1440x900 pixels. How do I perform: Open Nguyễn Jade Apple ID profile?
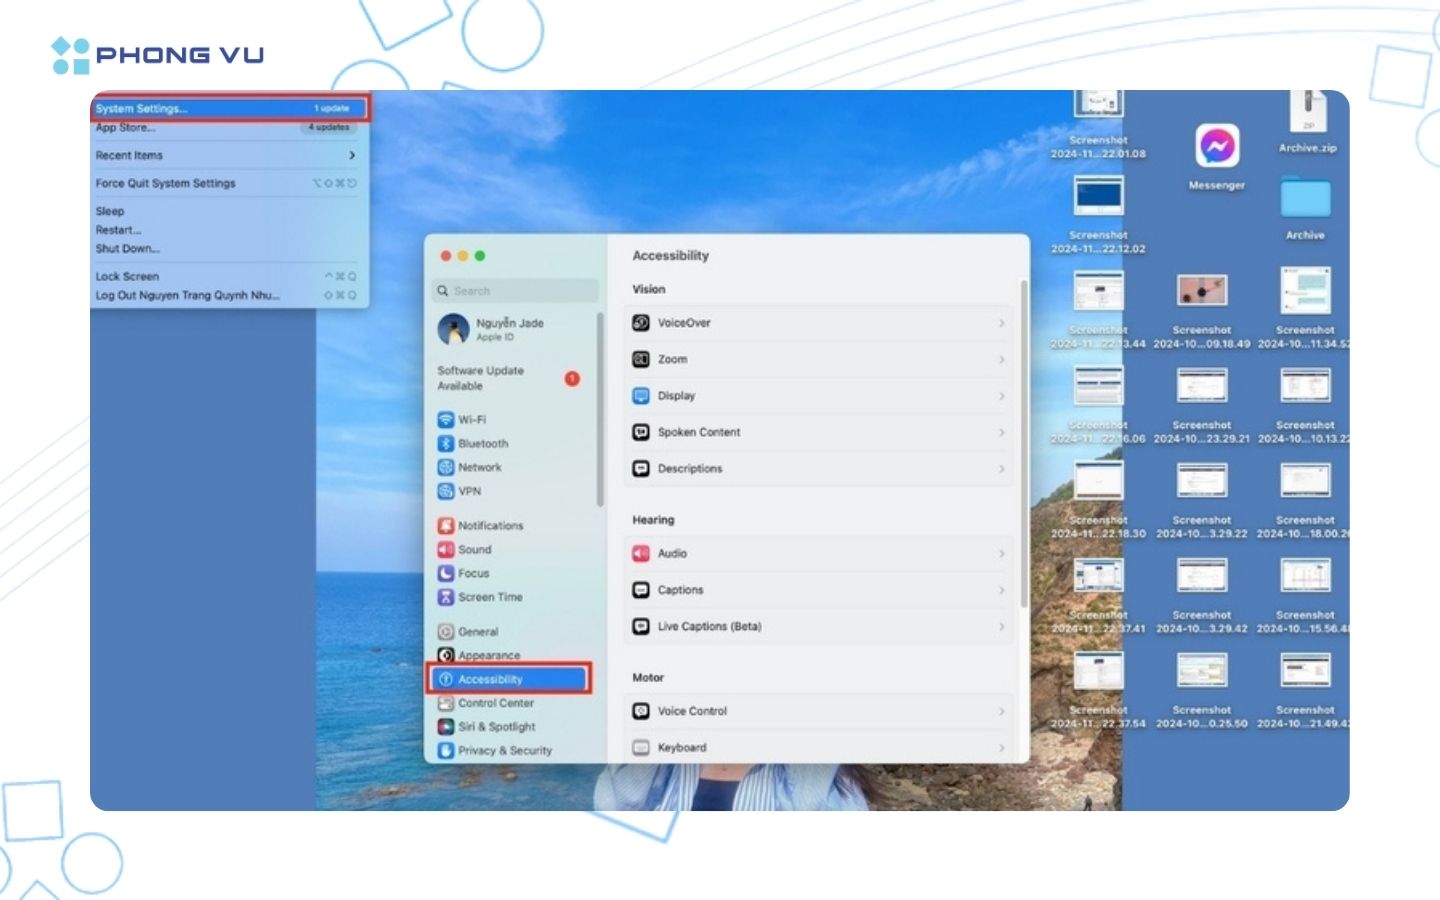pos(510,329)
